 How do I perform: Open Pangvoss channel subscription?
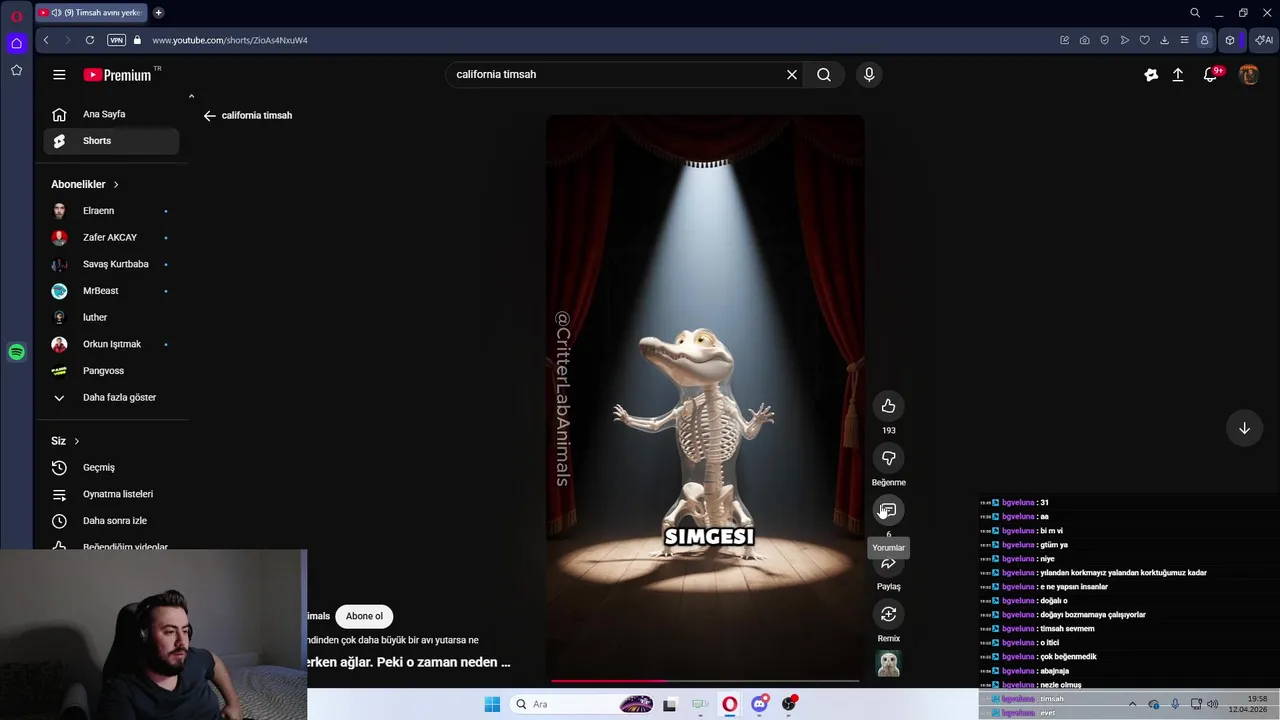pos(111,371)
